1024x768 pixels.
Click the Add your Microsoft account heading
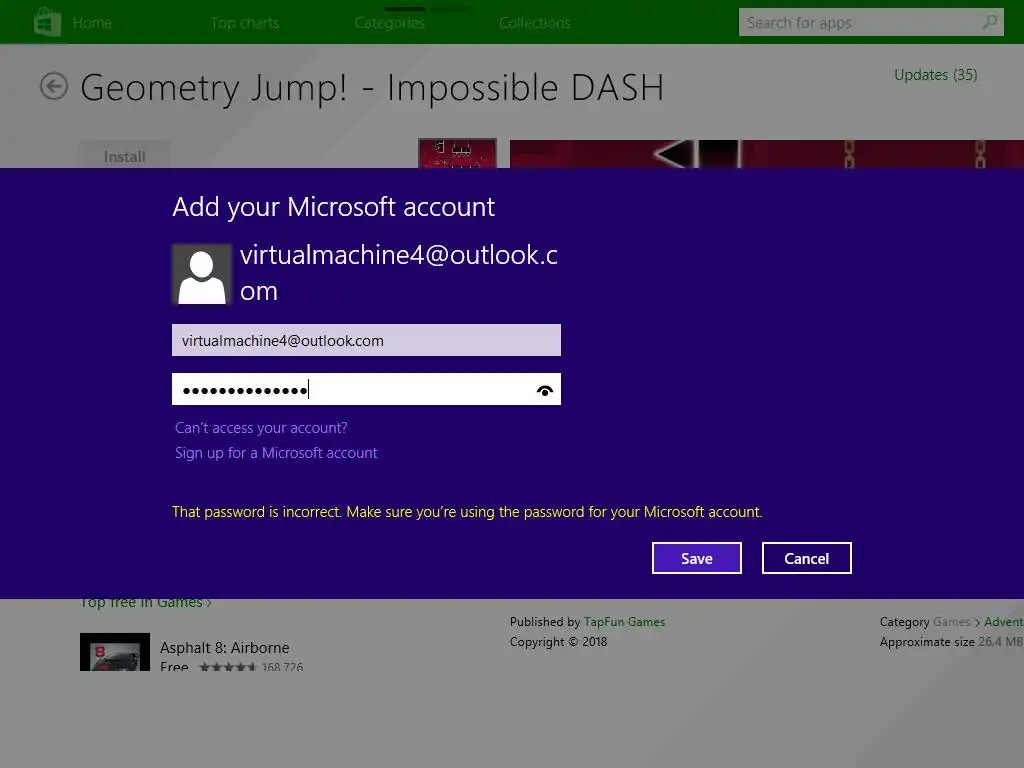tap(334, 207)
